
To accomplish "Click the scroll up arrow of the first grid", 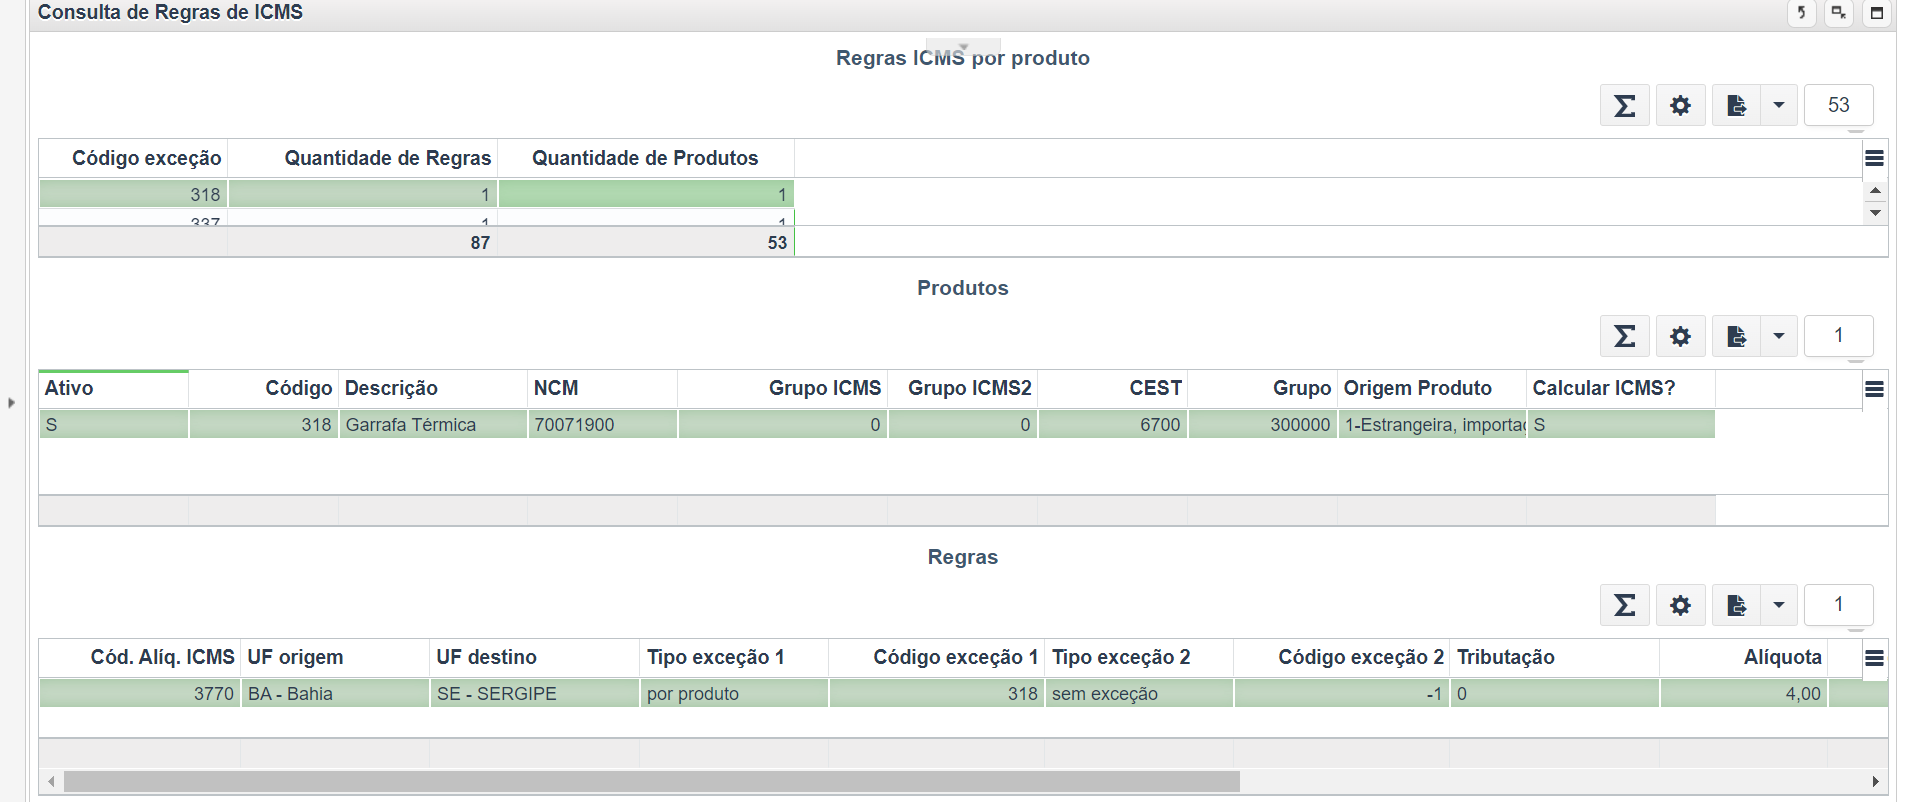I will [x=1876, y=190].
